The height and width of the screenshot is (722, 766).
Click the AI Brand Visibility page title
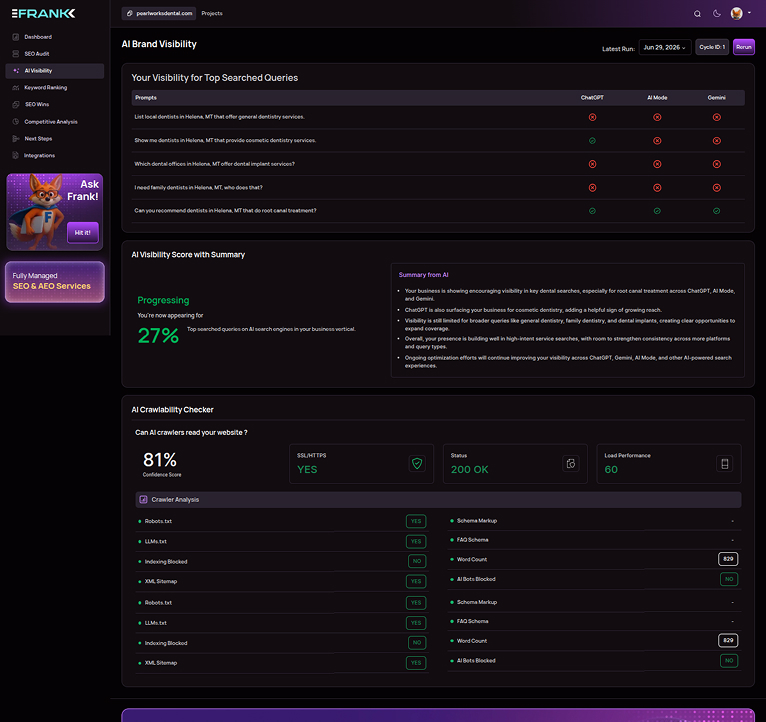[x=159, y=44]
